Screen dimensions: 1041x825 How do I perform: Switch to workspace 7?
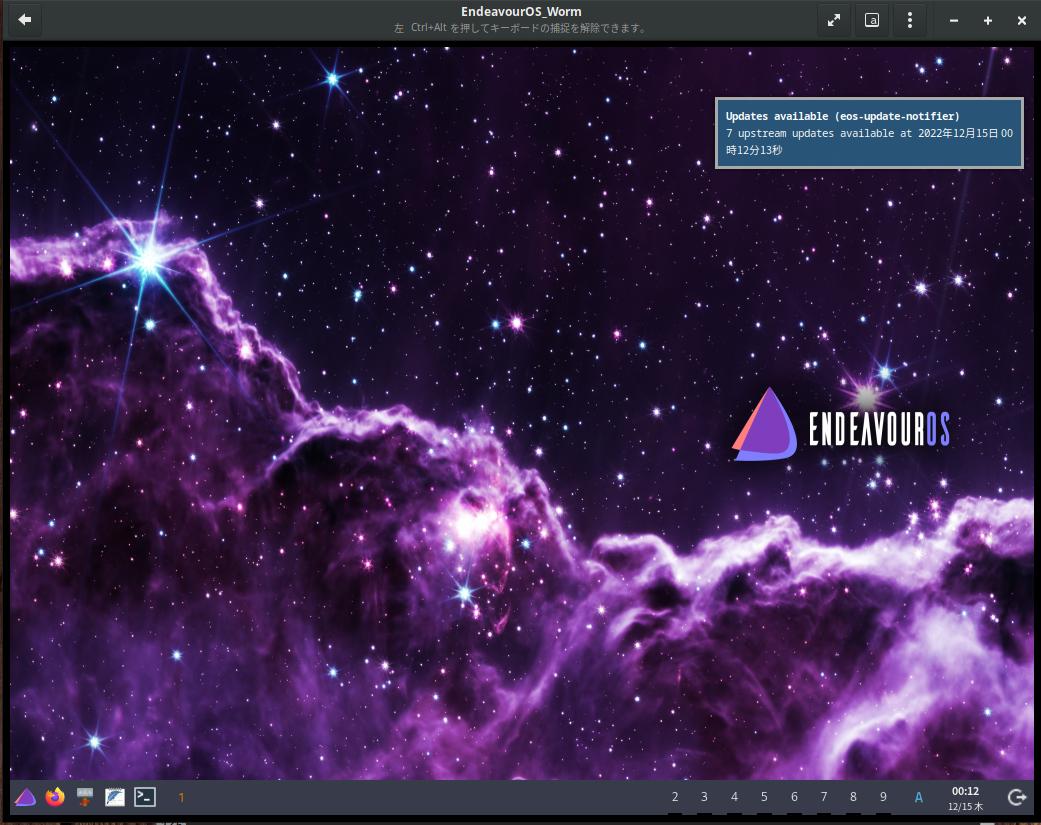coord(824,796)
